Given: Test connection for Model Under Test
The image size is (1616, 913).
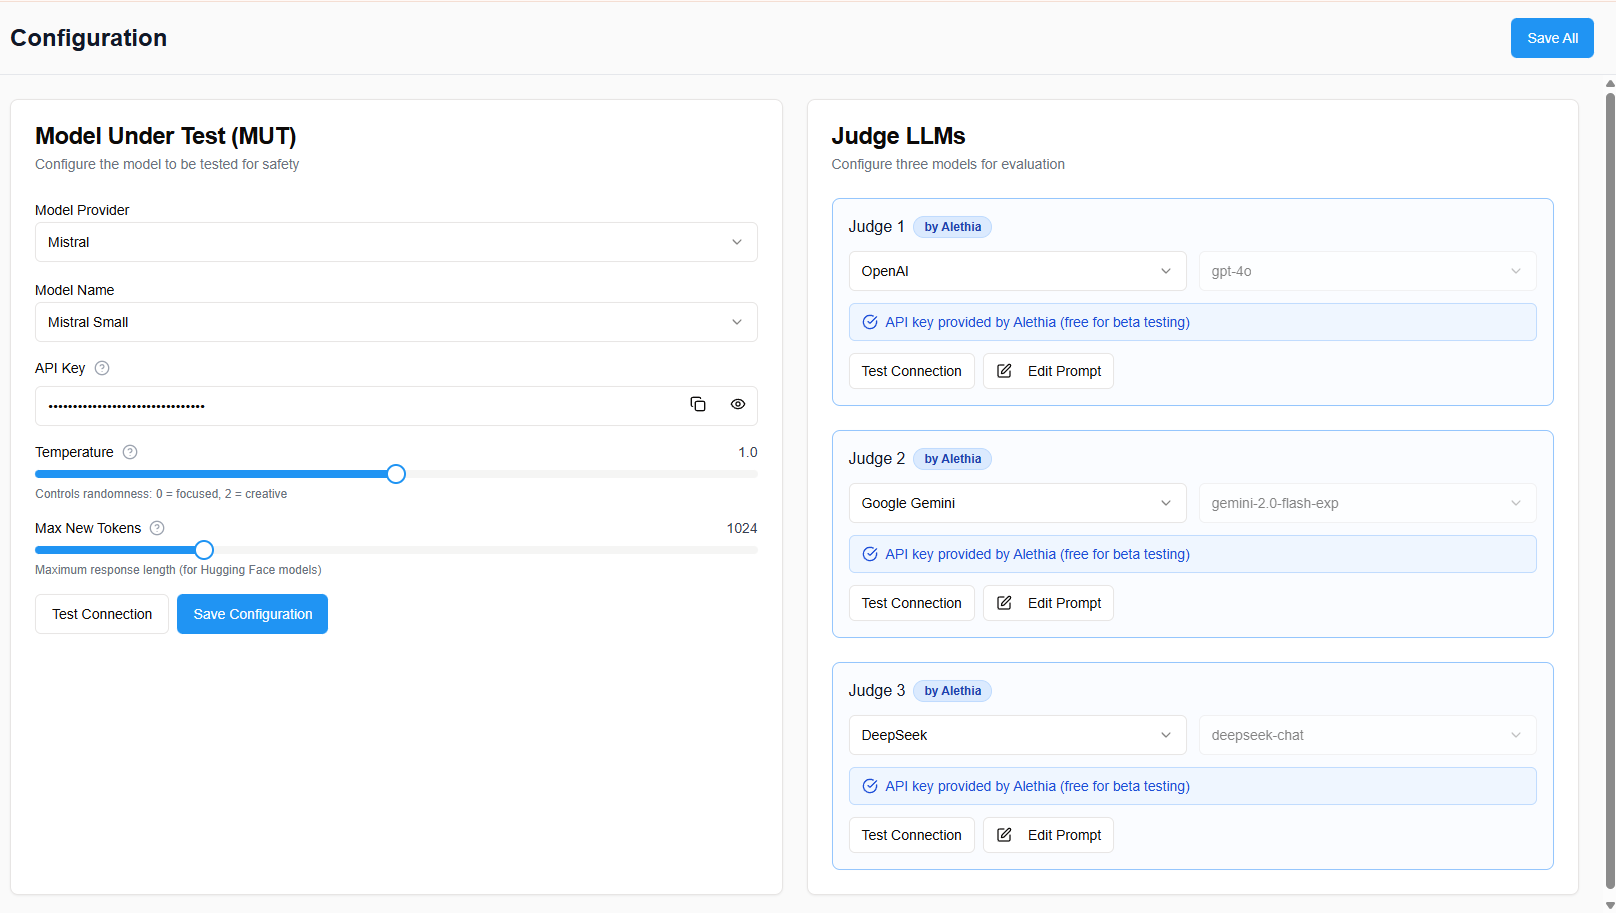Looking at the screenshot, I should [x=102, y=614].
